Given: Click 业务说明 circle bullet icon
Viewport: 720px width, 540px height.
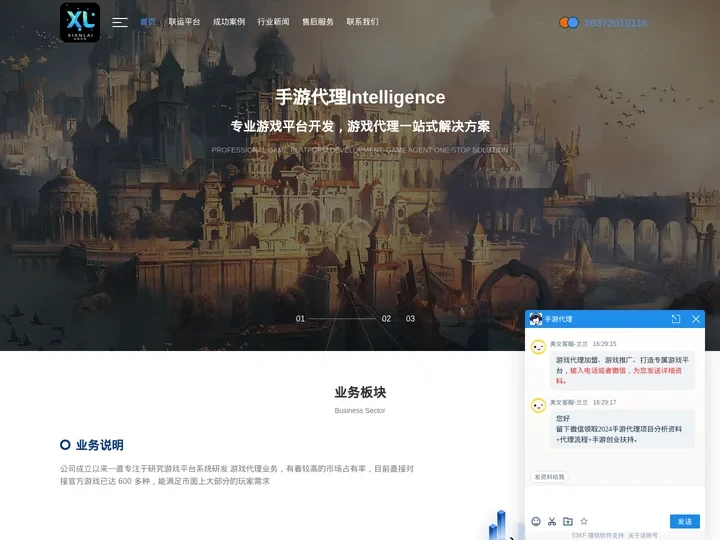Looking at the screenshot, I should tap(65, 444).
